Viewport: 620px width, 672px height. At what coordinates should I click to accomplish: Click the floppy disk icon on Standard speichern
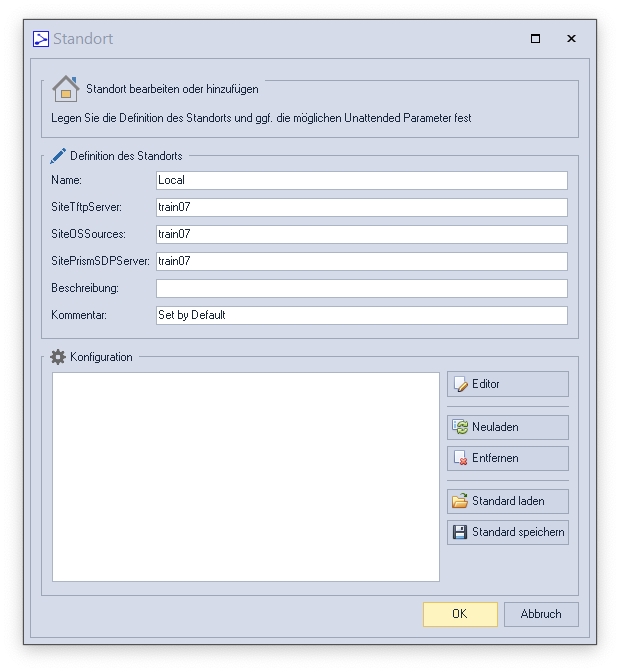pyautogui.click(x=460, y=532)
